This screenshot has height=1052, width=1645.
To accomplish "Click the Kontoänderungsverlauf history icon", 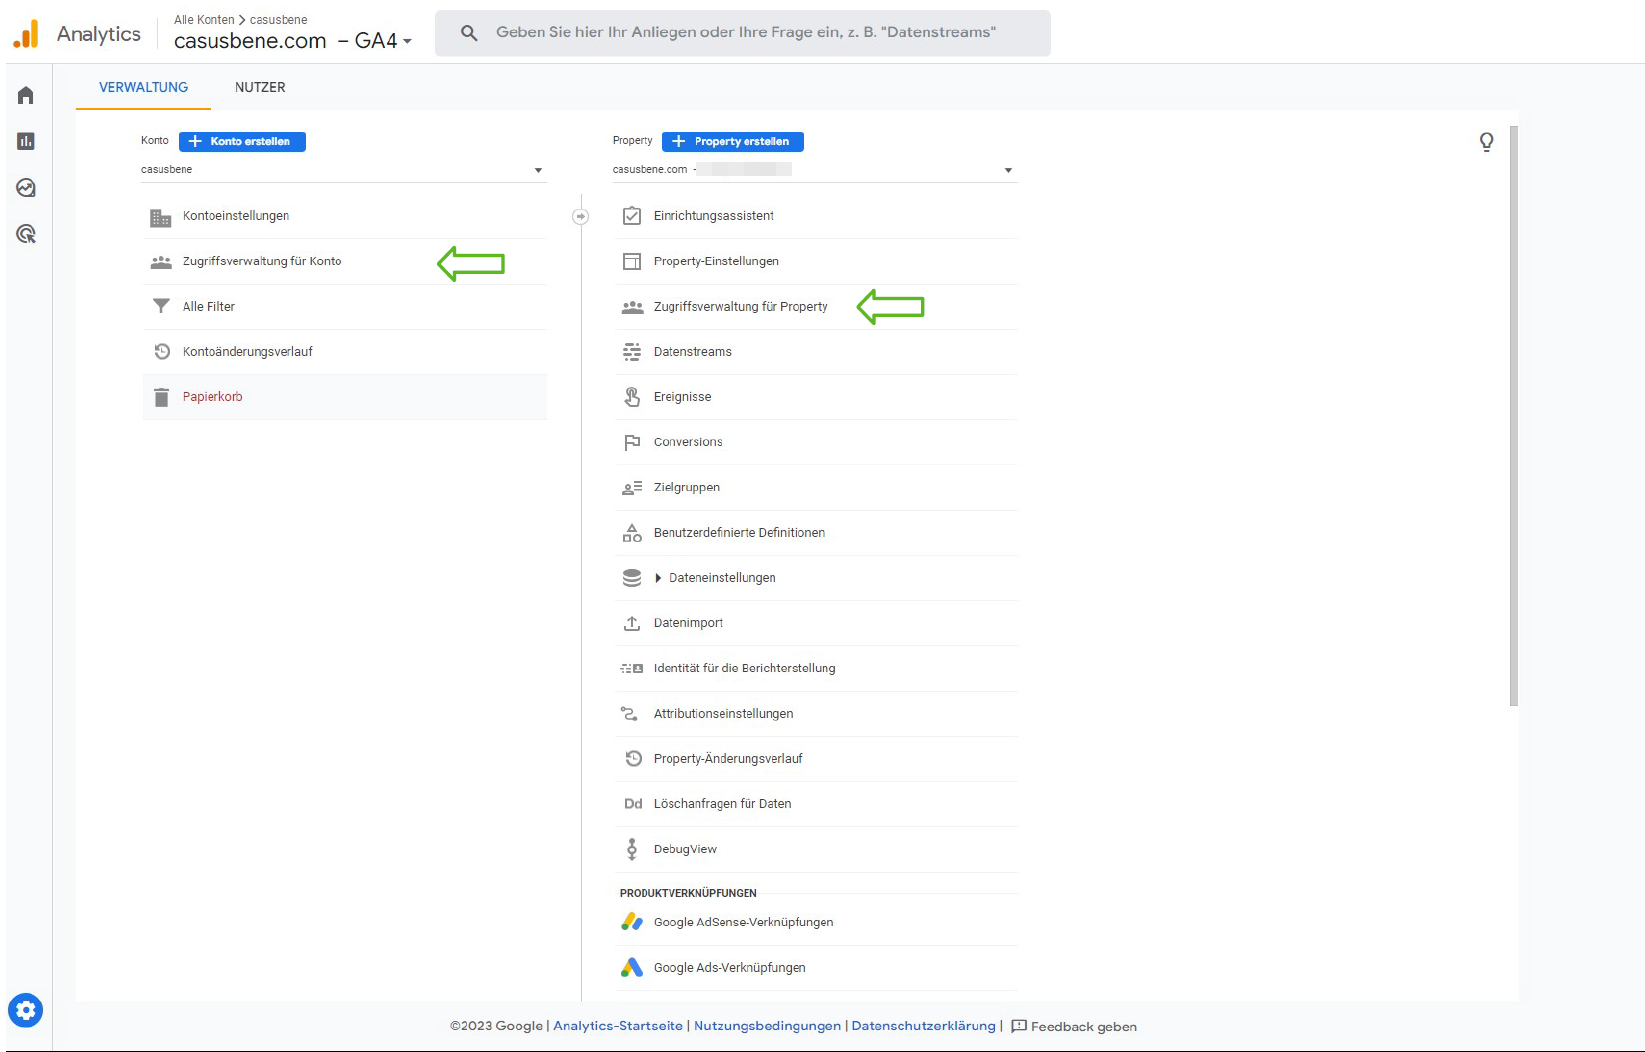I will [x=162, y=351].
